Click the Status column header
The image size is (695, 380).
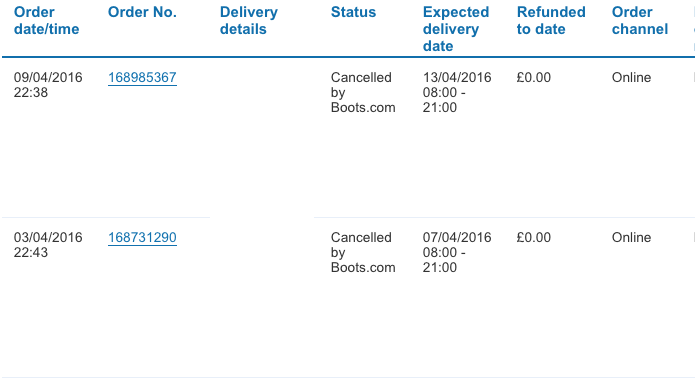pyautogui.click(x=353, y=12)
